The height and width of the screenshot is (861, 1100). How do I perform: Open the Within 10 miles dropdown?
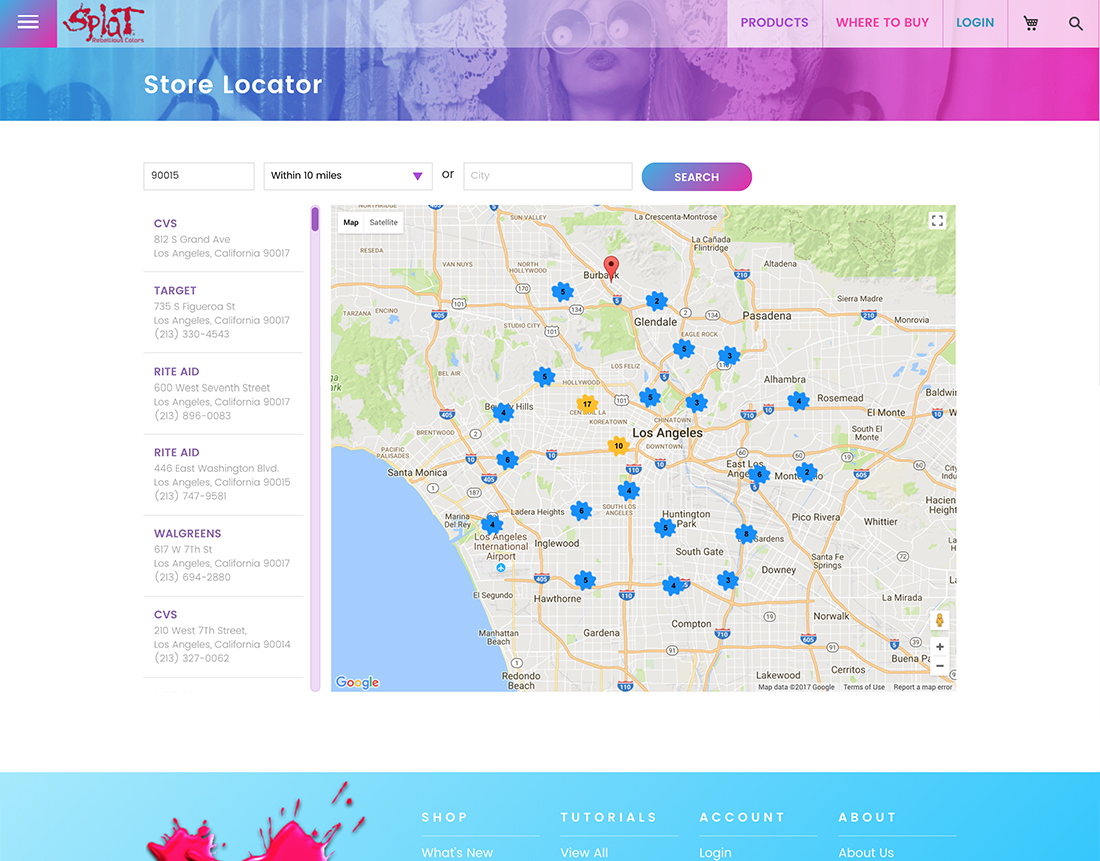(347, 176)
